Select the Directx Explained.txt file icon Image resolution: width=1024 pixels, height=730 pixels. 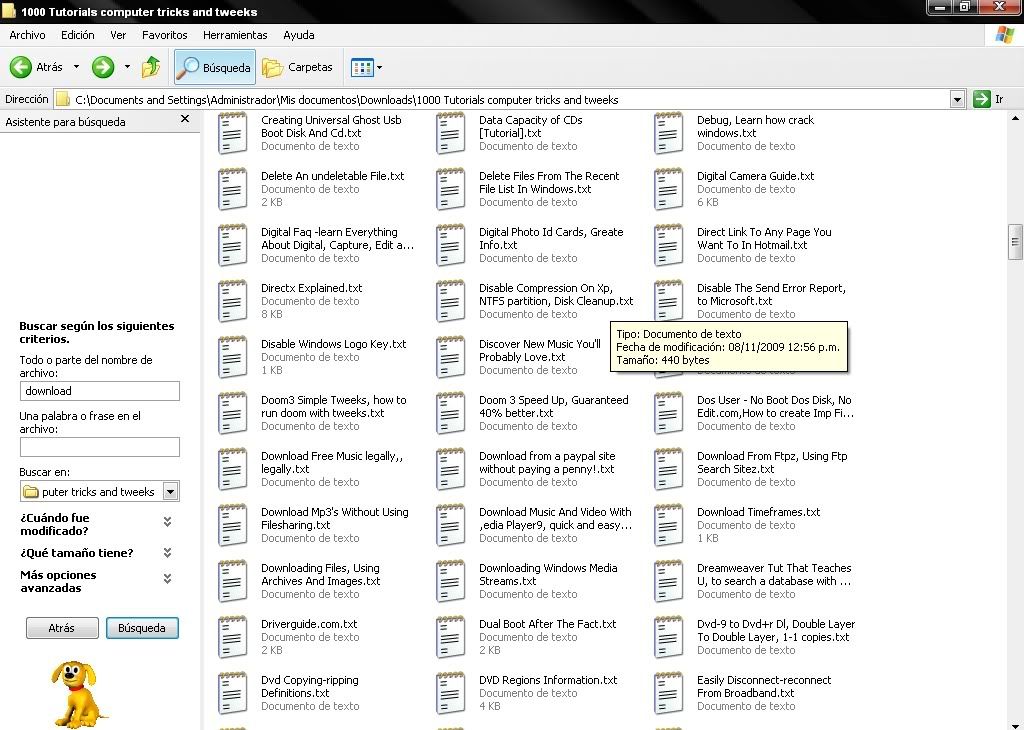[x=233, y=300]
